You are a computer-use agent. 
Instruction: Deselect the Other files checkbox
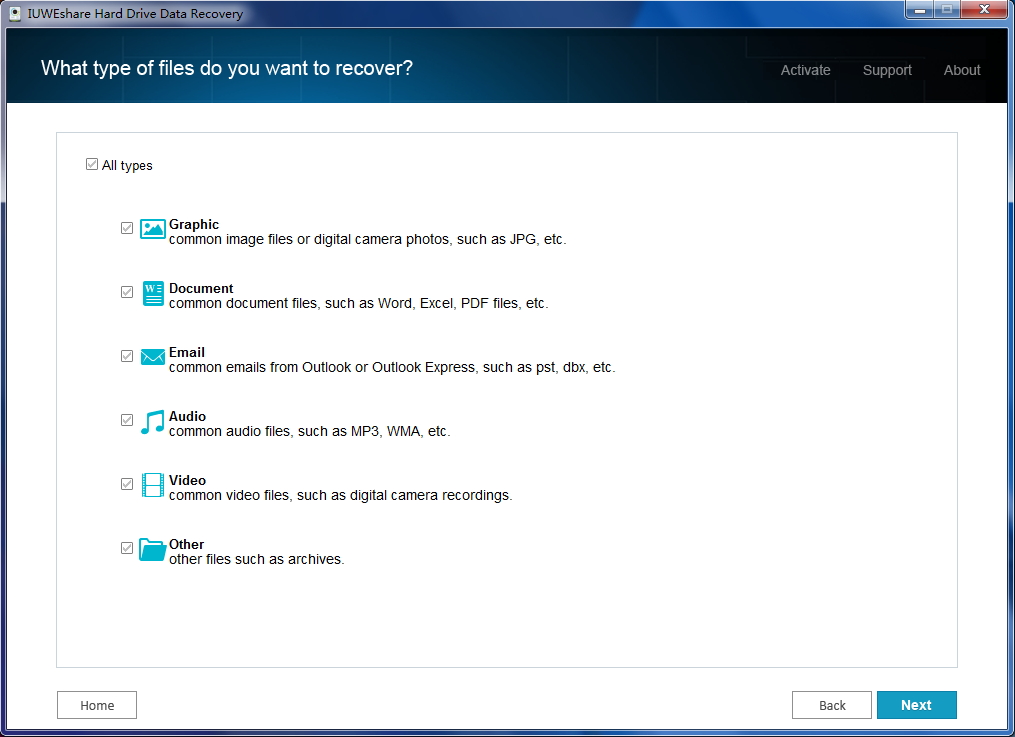tap(127, 548)
